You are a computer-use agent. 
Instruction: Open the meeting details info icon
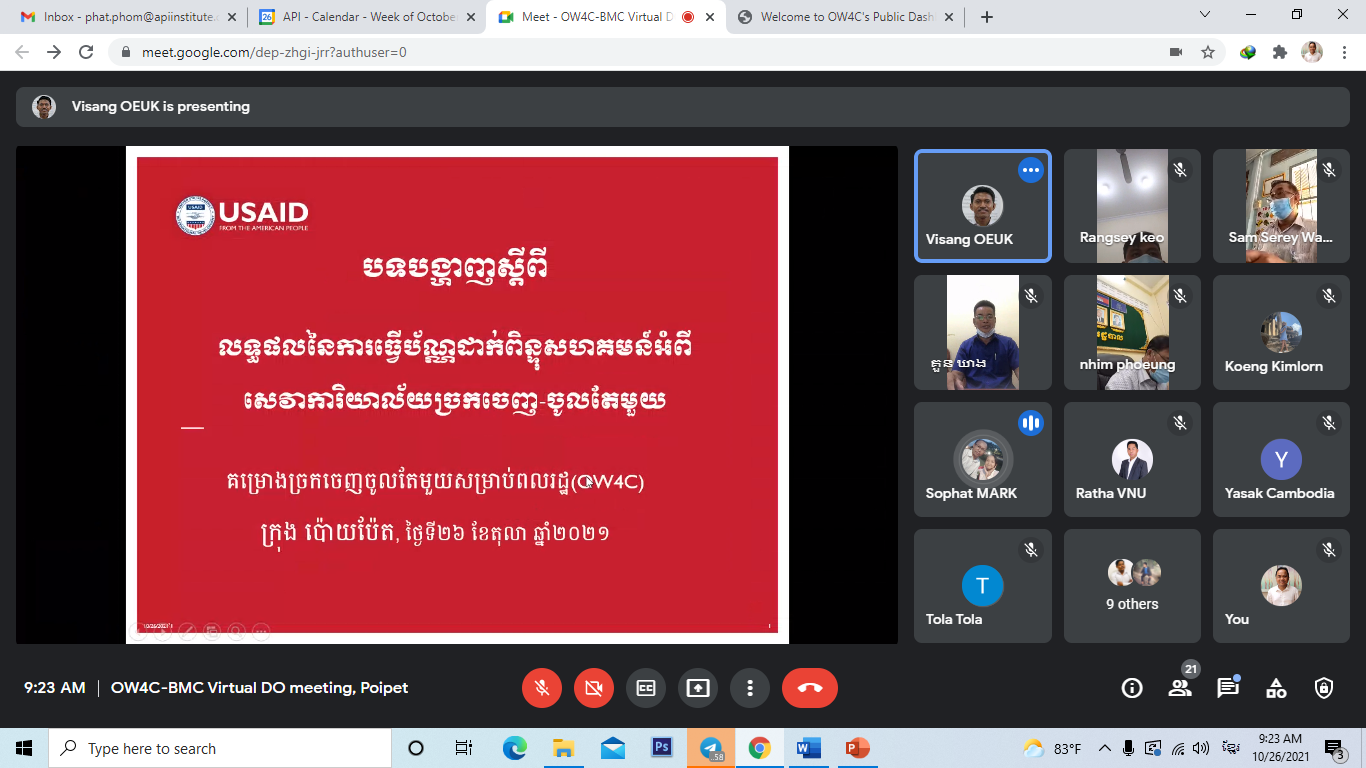click(x=1132, y=688)
